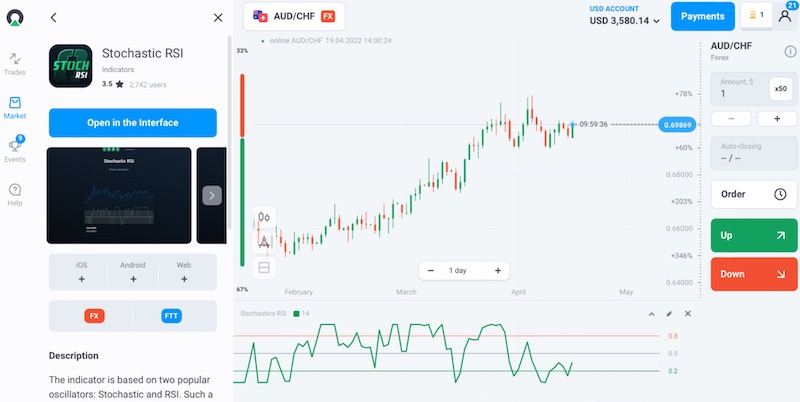This screenshot has height=402, width=800.
Task: Edit Stochastics RSI with pencil icon
Action: pos(670,314)
